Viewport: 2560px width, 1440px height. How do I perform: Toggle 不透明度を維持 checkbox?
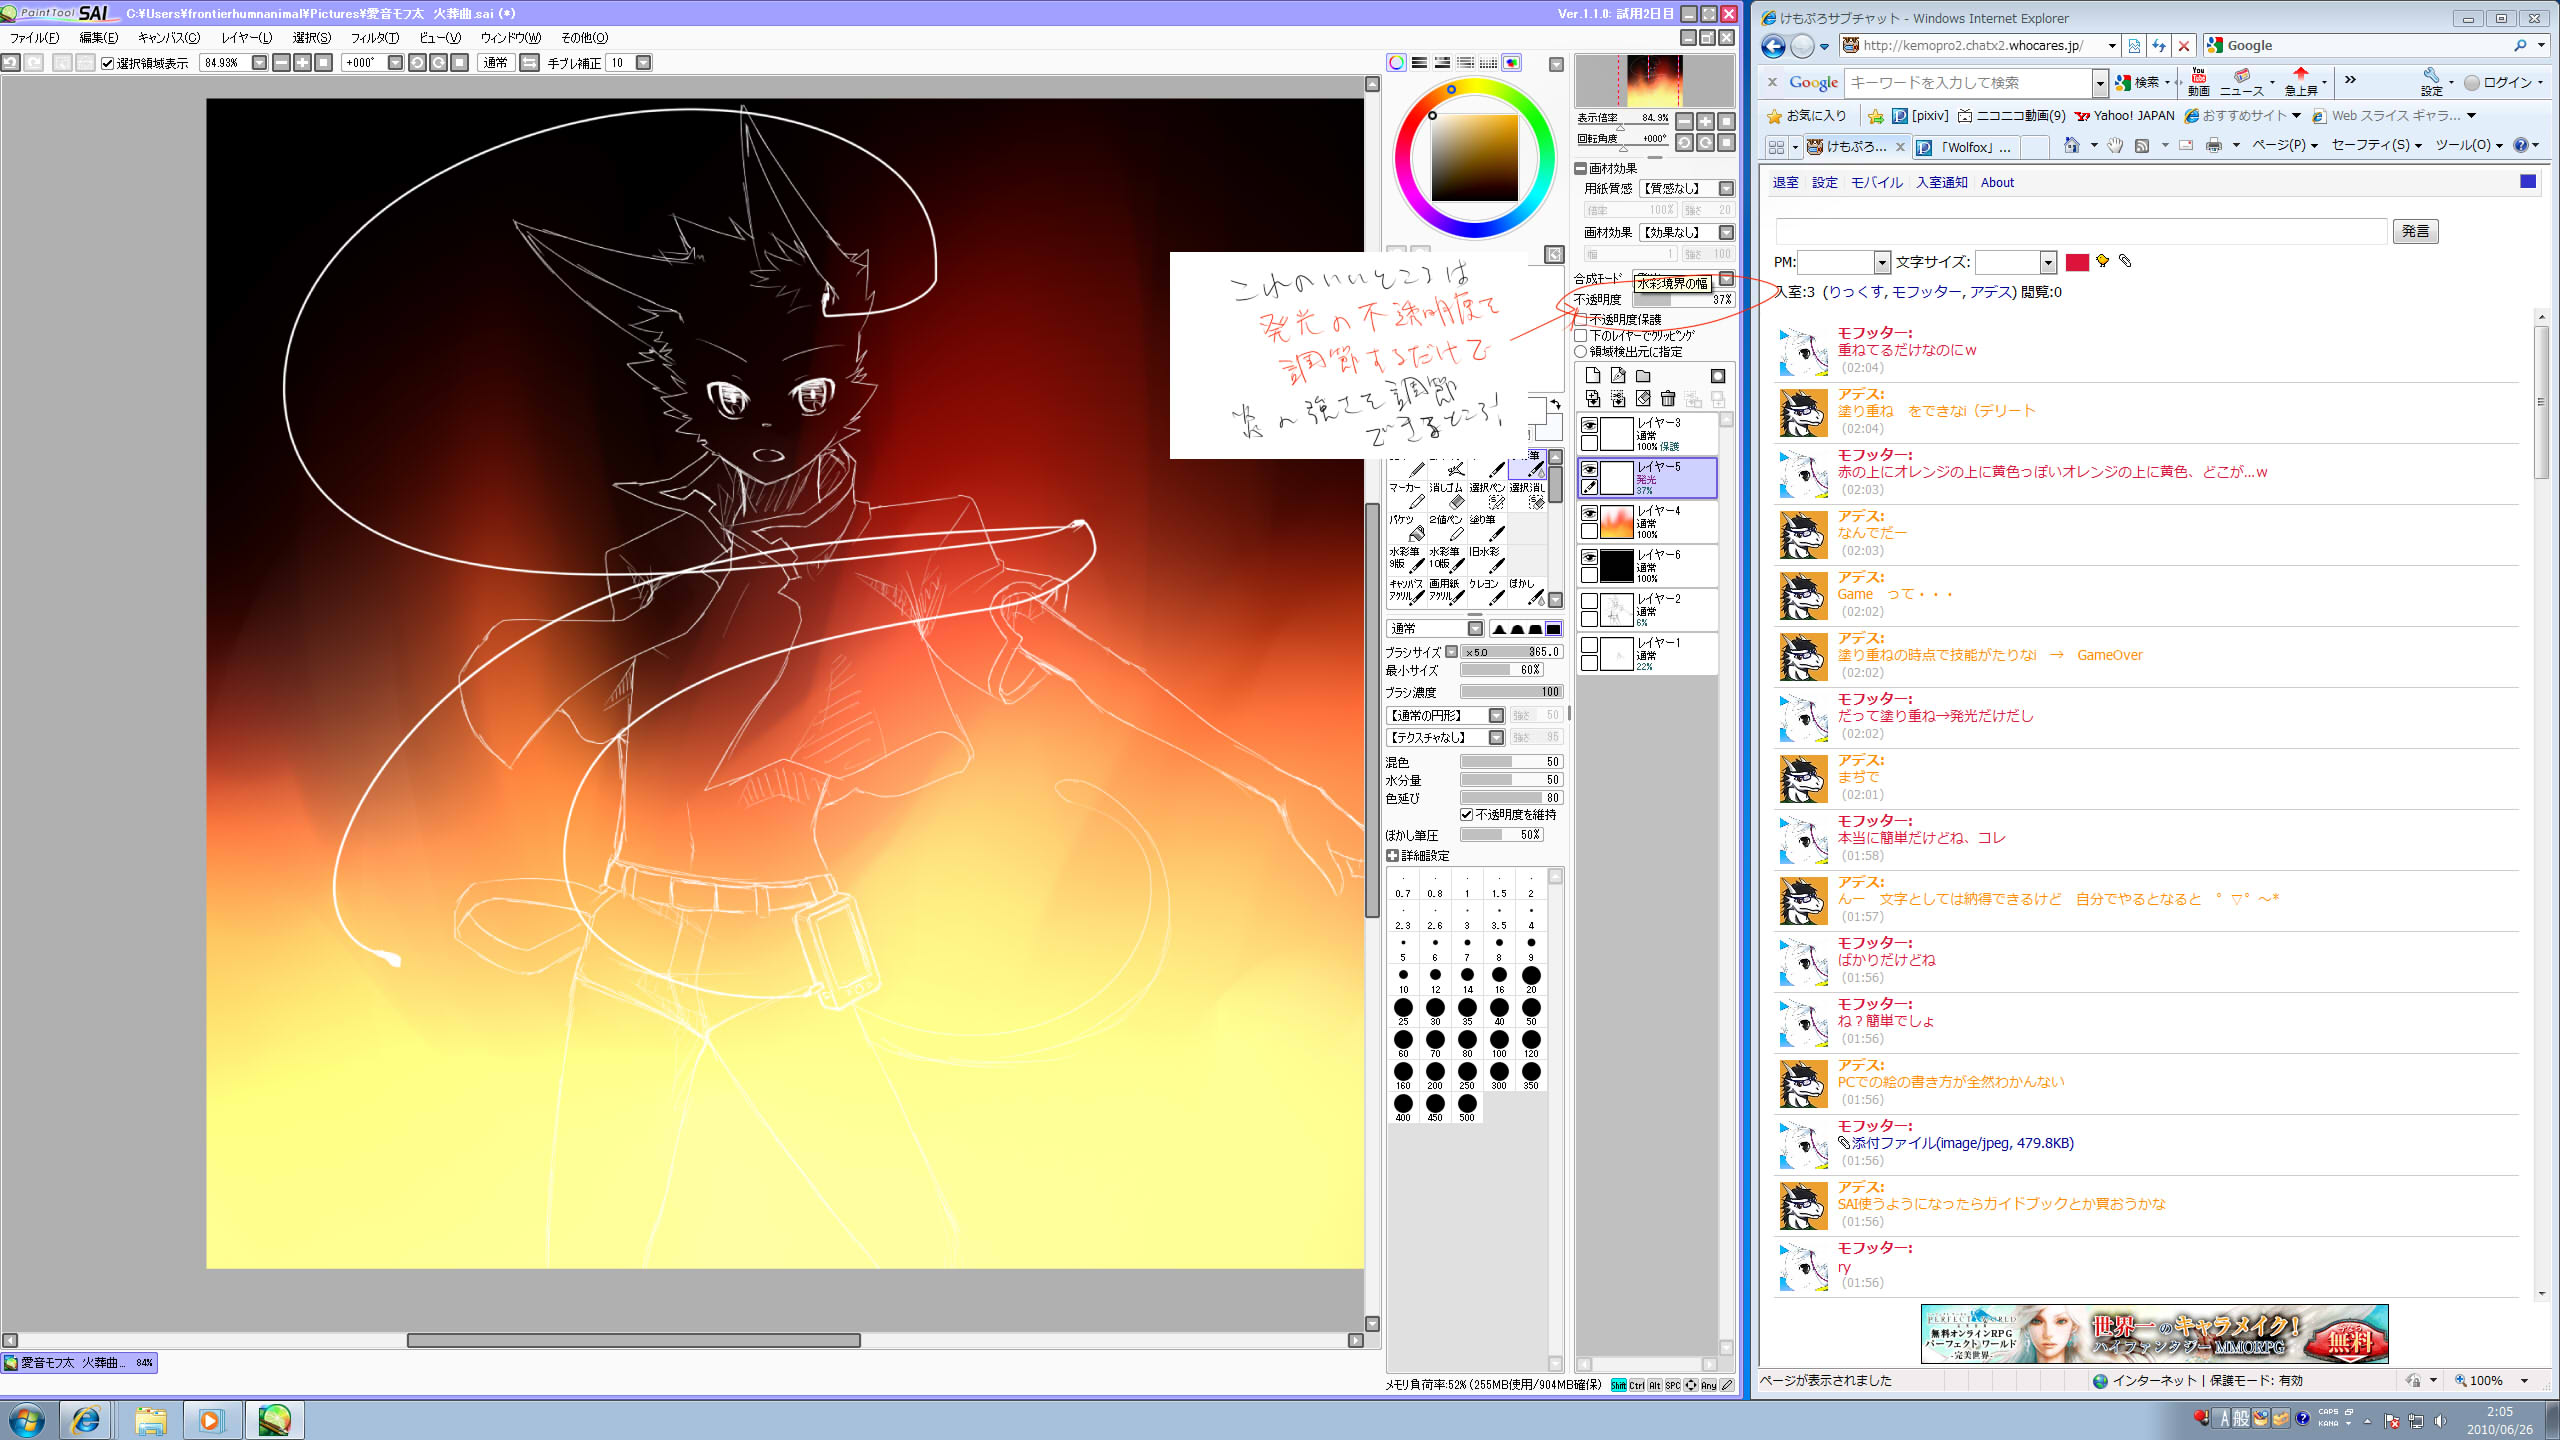[x=1467, y=815]
